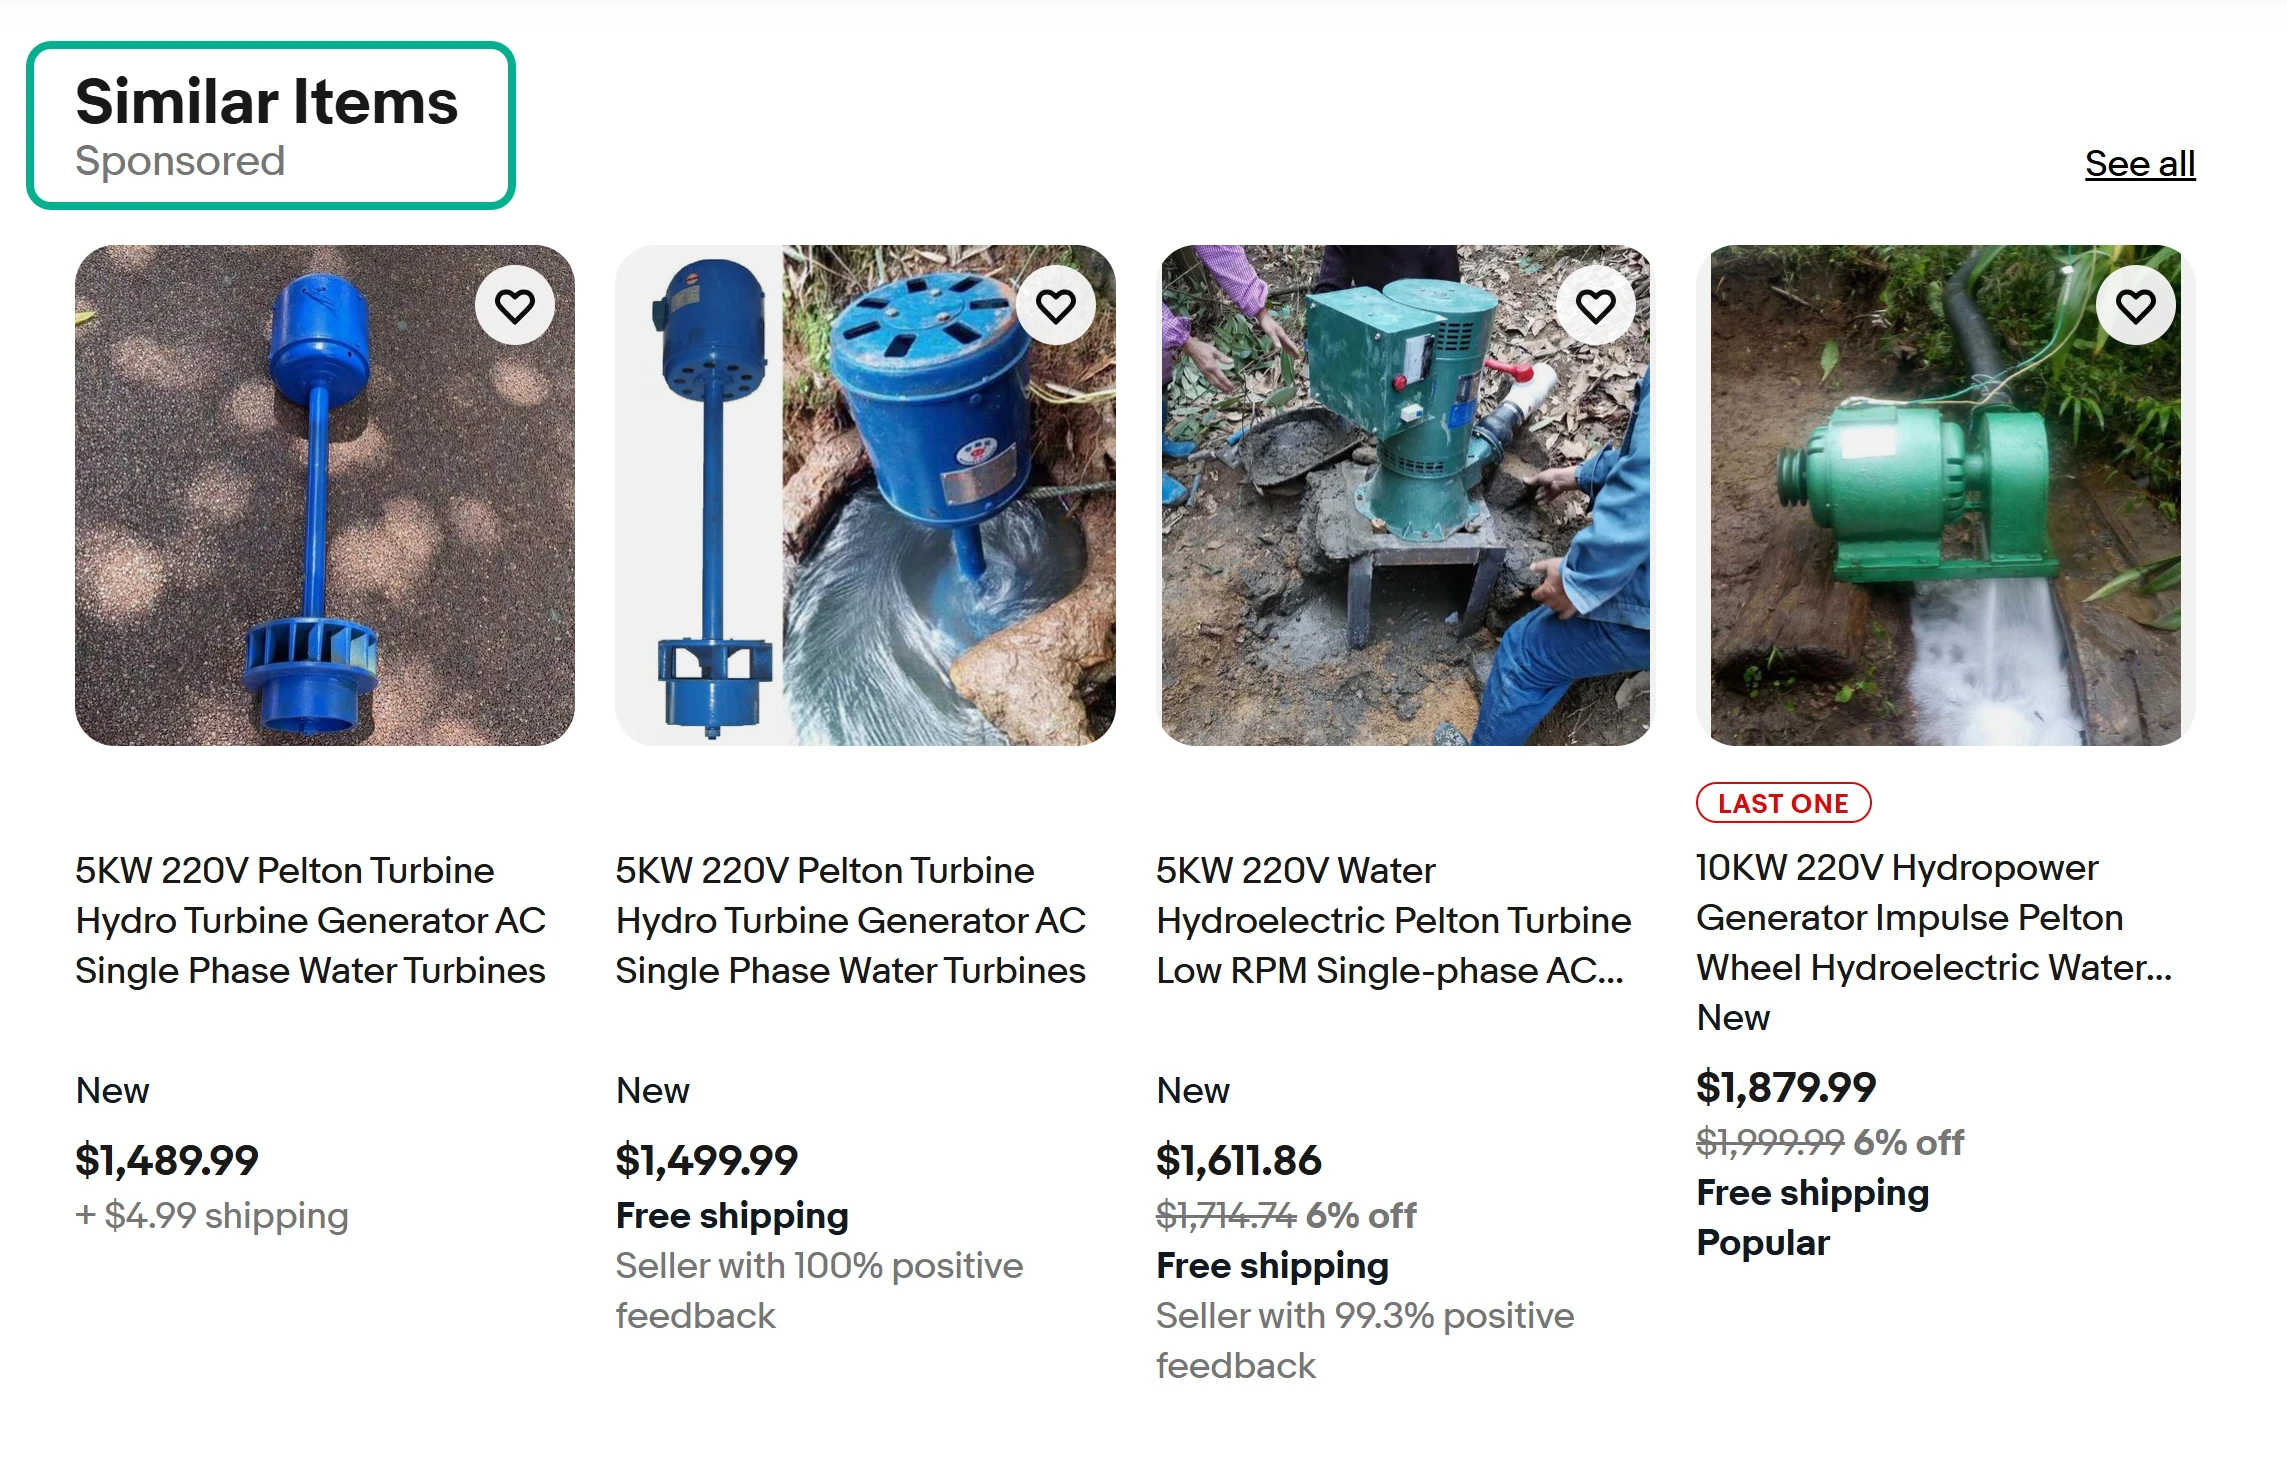Click the LAST ONE badge on fourth item
Viewport: 2287px width, 1460px height.
[1783, 802]
